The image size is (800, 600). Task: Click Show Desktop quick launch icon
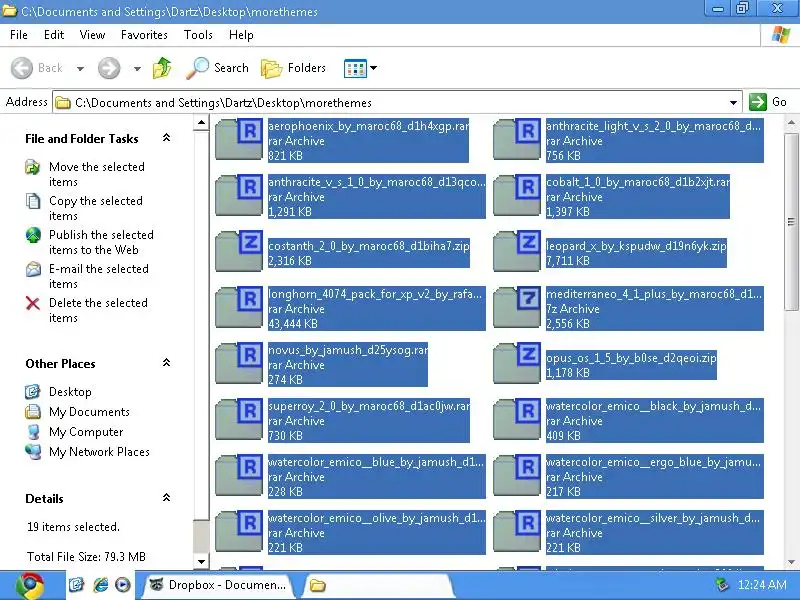(77, 585)
